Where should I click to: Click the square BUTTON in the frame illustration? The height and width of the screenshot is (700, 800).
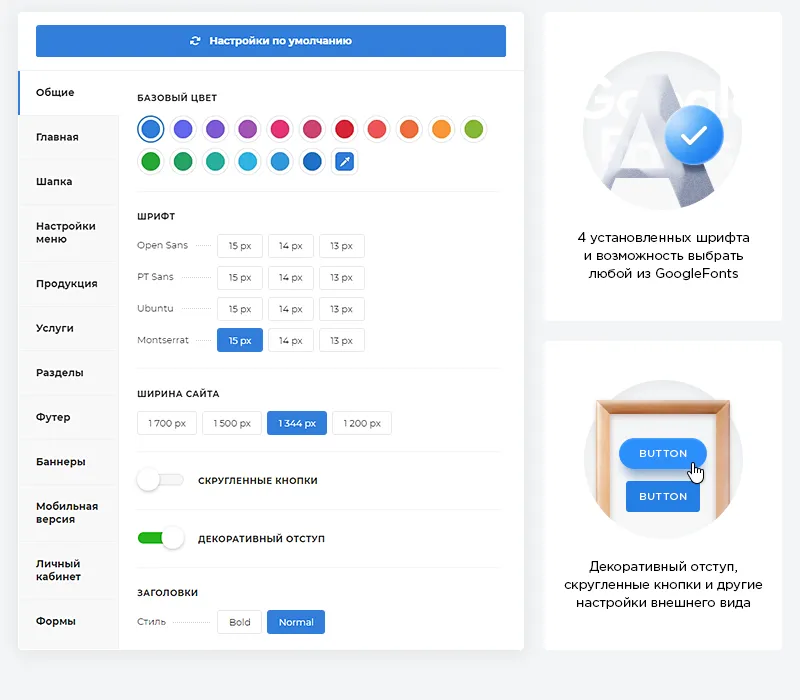click(663, 496)
